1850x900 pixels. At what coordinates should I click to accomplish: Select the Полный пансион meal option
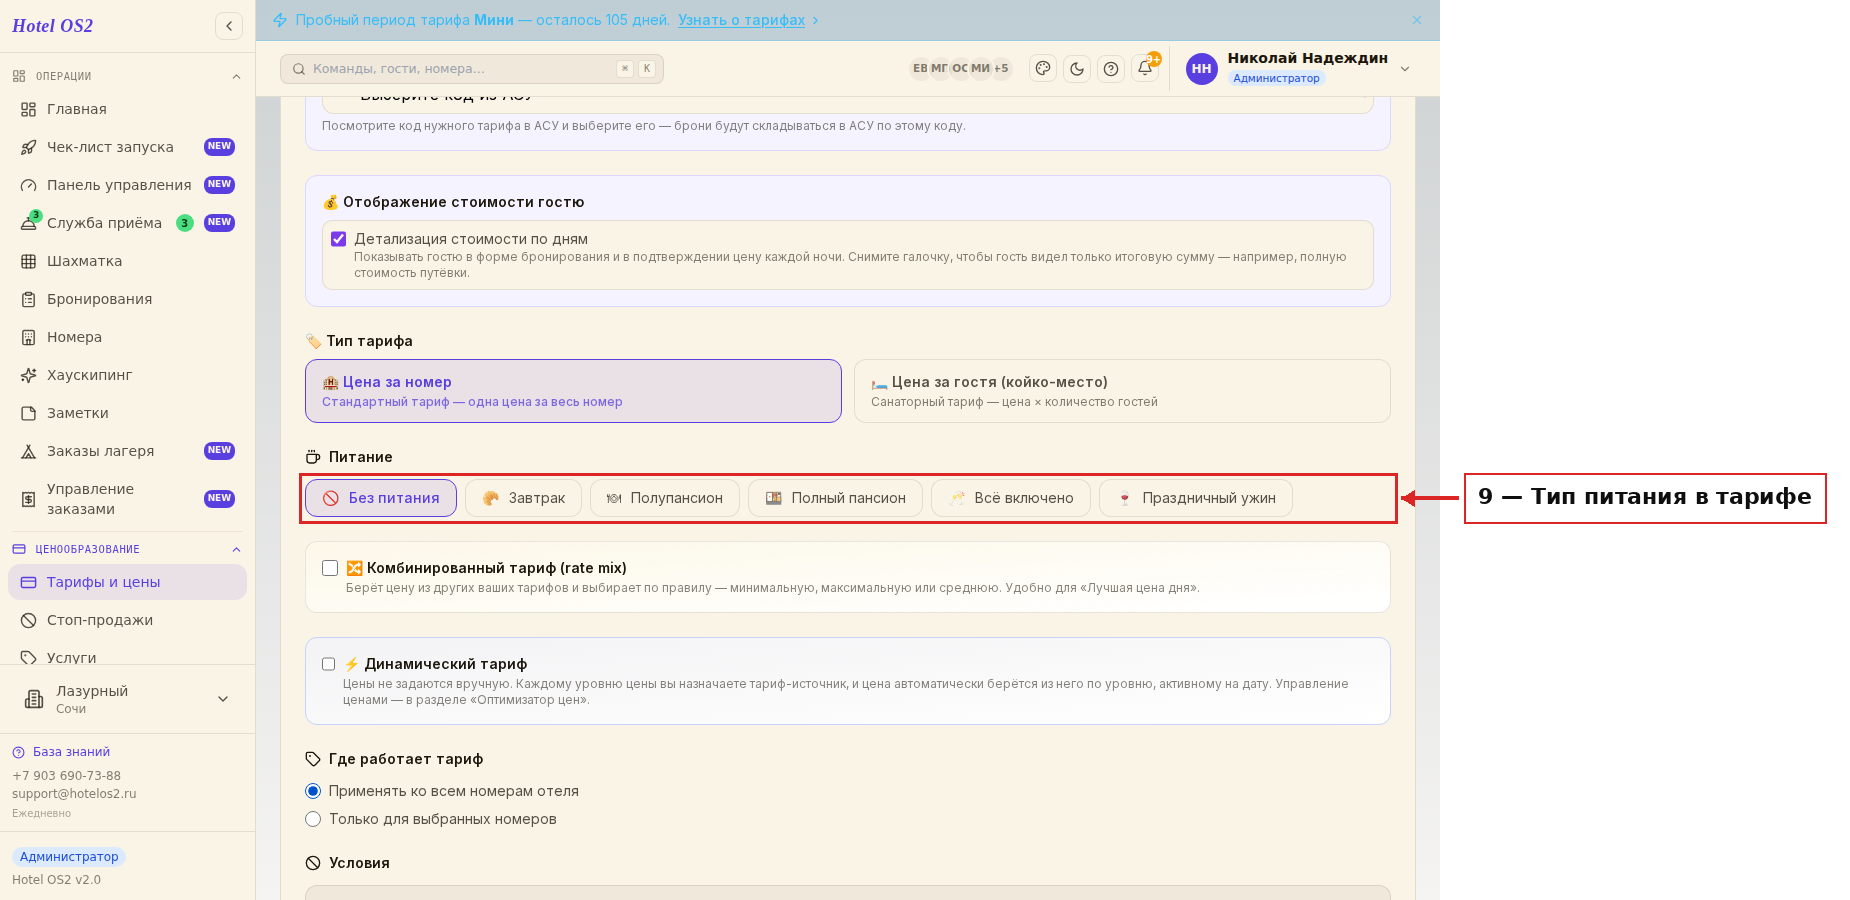pyautogui.click(x=835, y=498)
